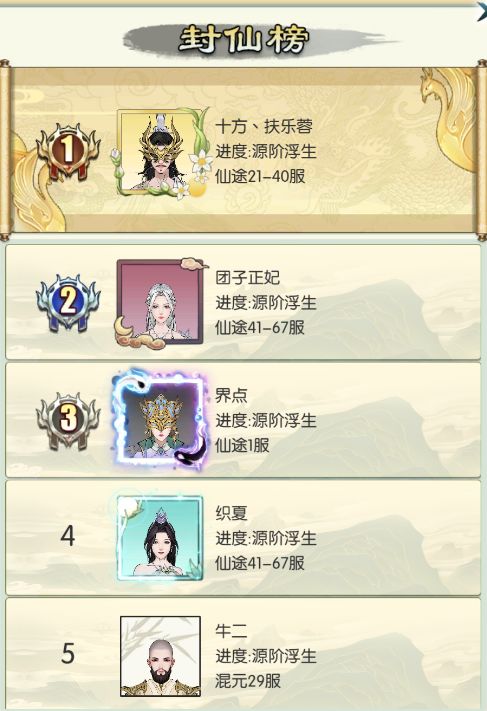The height and width of the screenshot is (711, 487).
Task: Select player name 界点
Action: [x=231, y=395]
